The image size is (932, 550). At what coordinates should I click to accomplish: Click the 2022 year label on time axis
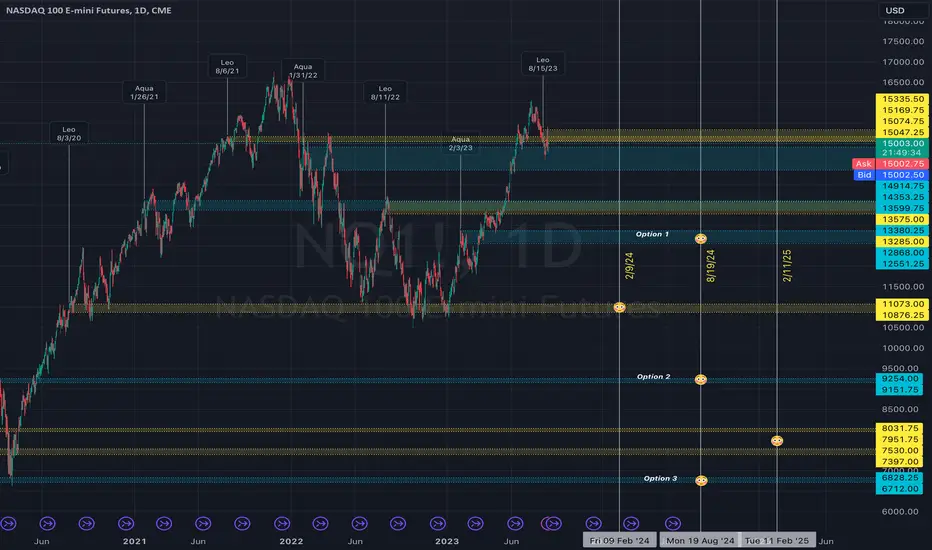pyautogui.click(x=291, y=541)
